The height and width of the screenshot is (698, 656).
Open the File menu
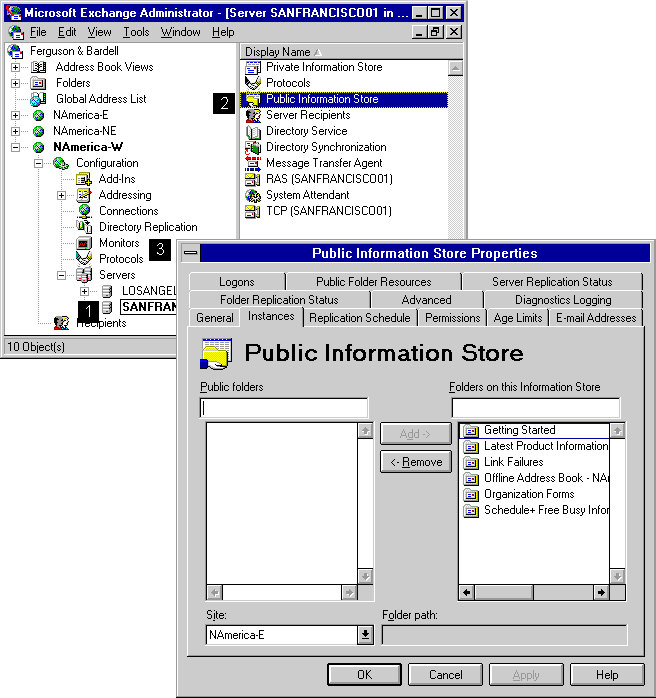(38, 32)
